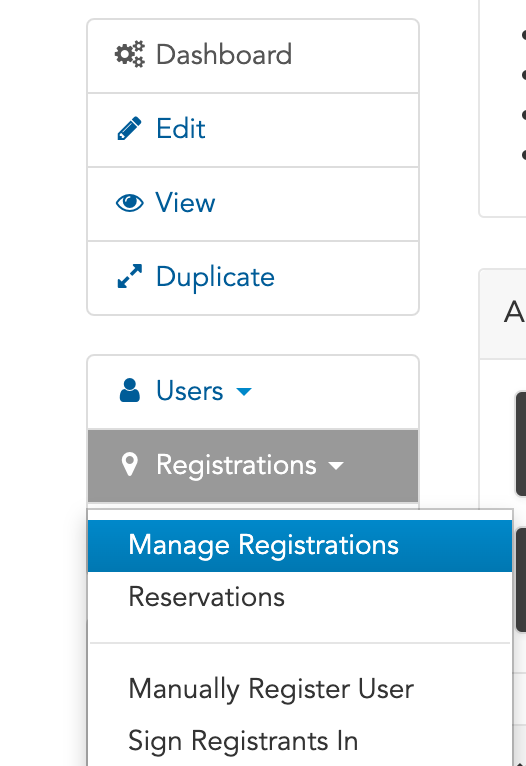The image size is (526, 766).
Task: Click the Duplicate arrows icon
Action: [x=129, y=277]
